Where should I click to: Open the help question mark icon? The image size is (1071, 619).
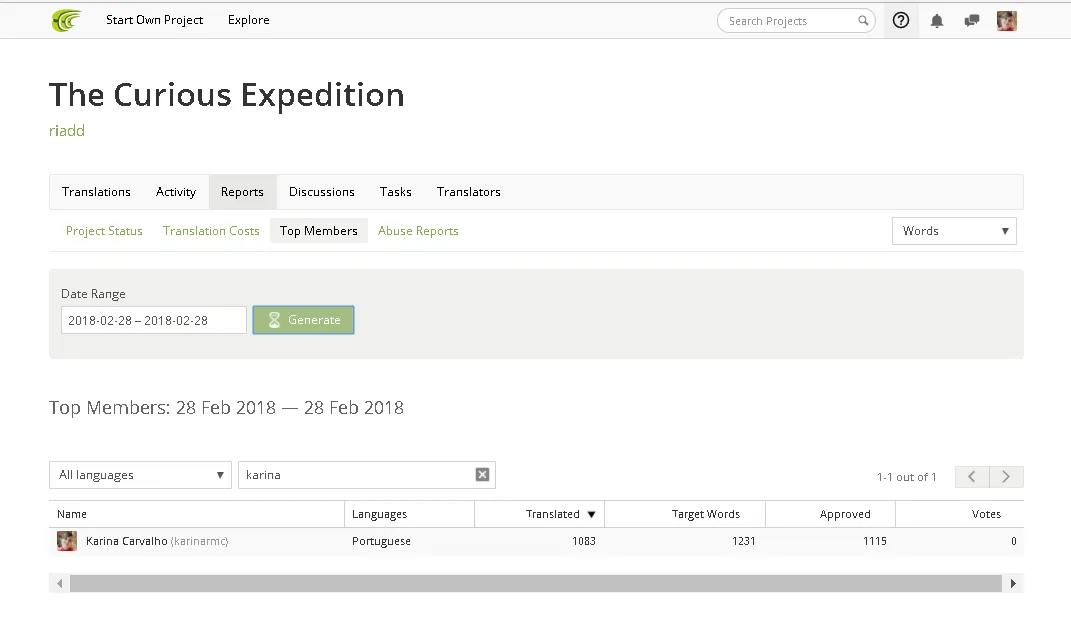pos(901,20)
